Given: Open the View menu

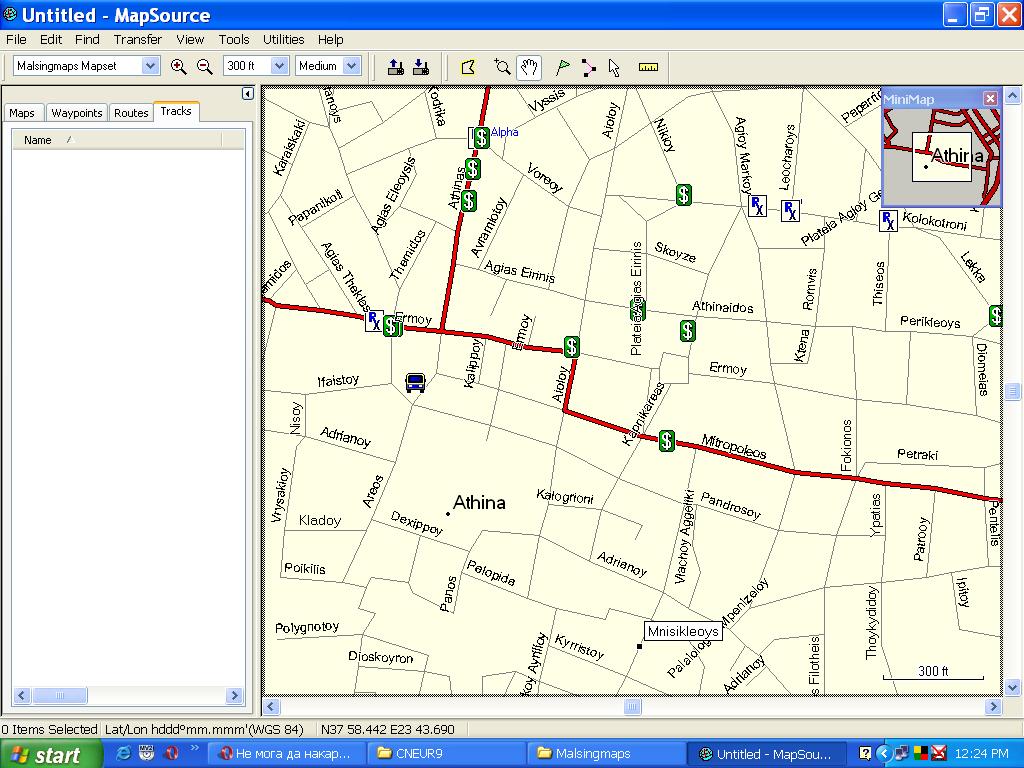Looking at the screenshot, I should point(190,39).
